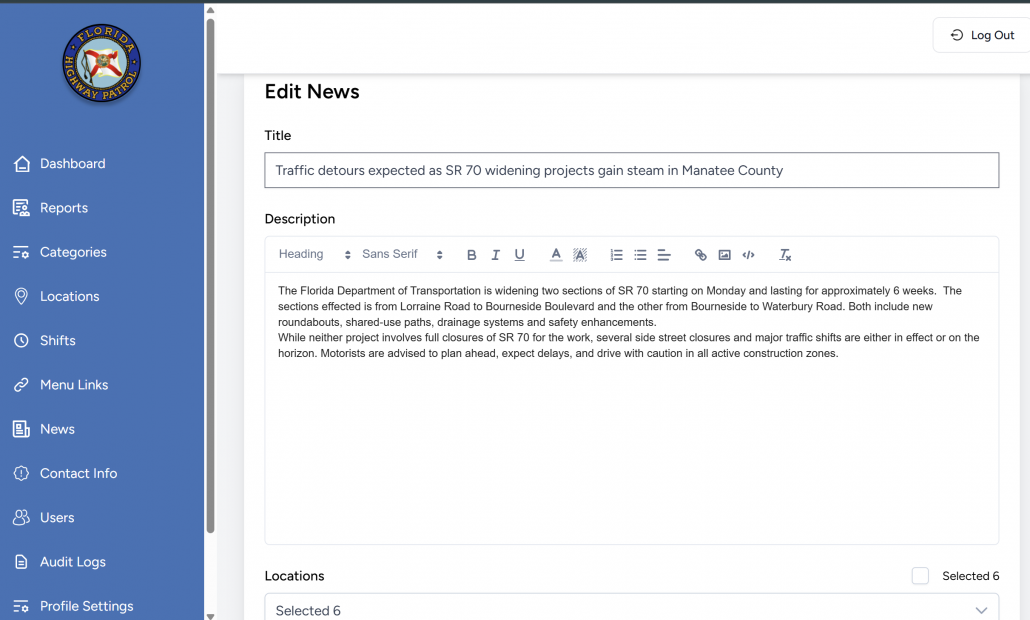This screenshot has height=620, width=1030.
Task: Click the Log Out button
Action: click(x=981, y=35)
